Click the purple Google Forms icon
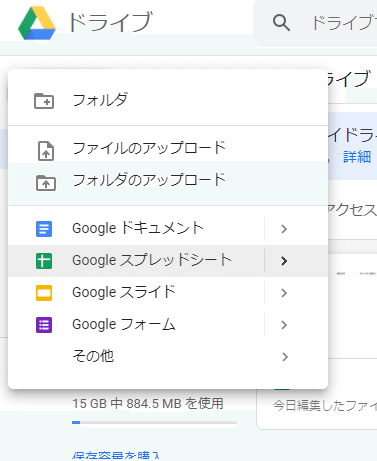 44,325
